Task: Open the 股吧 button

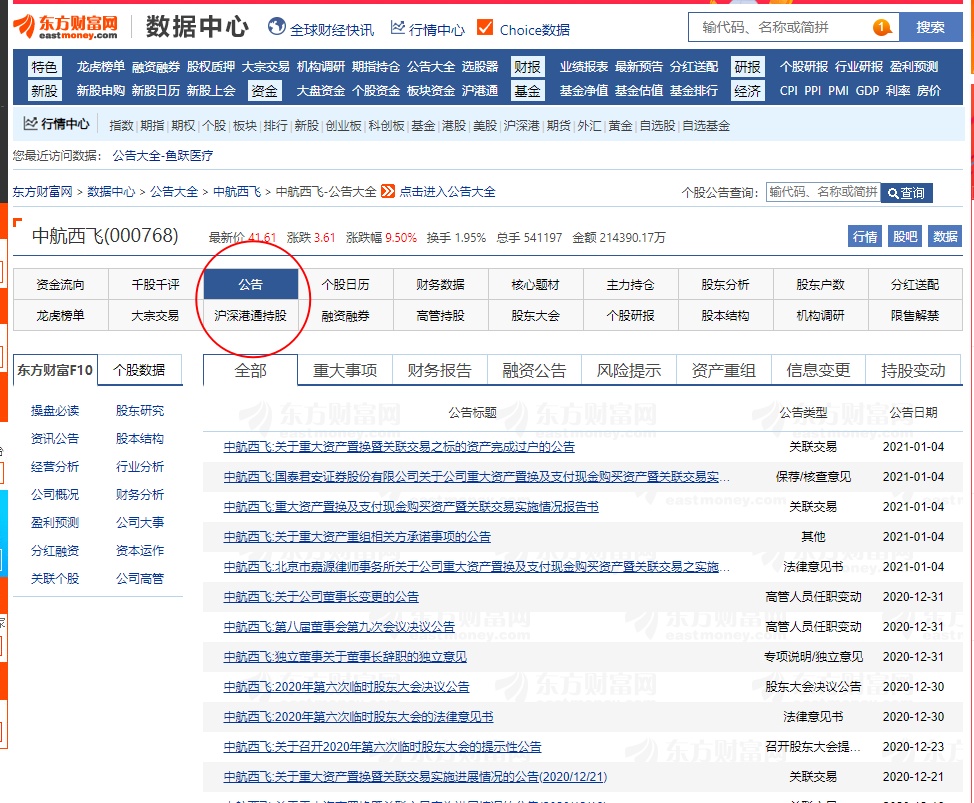Action: pyautogui.click(x=904, y=237)
